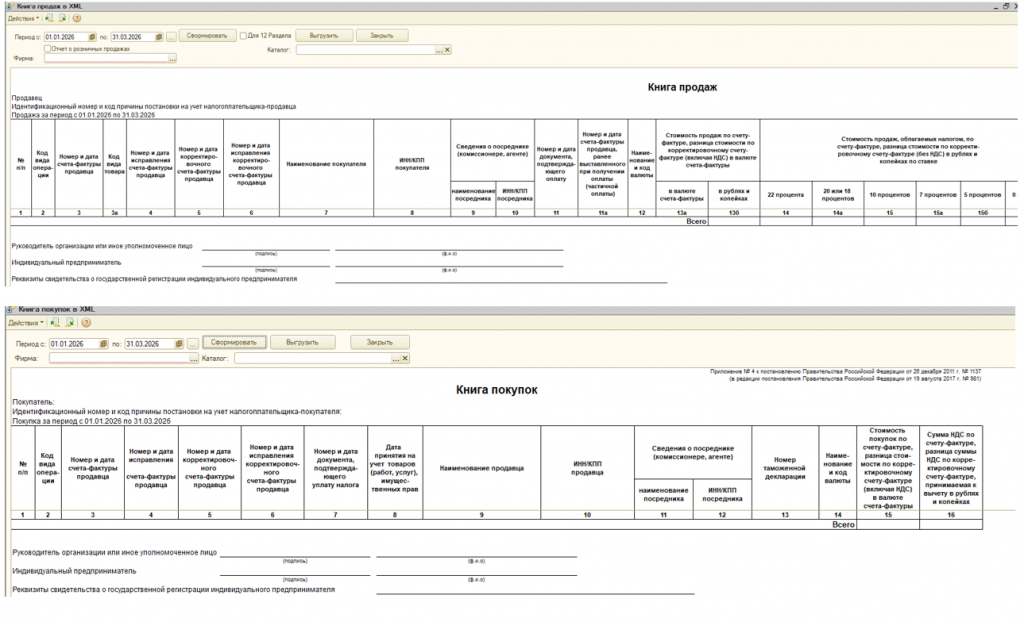This screenshot has width=1024, height=626.
Task: Open Каталог selection ellipsis in Книга покупок
Action: [x=396, y=358]
